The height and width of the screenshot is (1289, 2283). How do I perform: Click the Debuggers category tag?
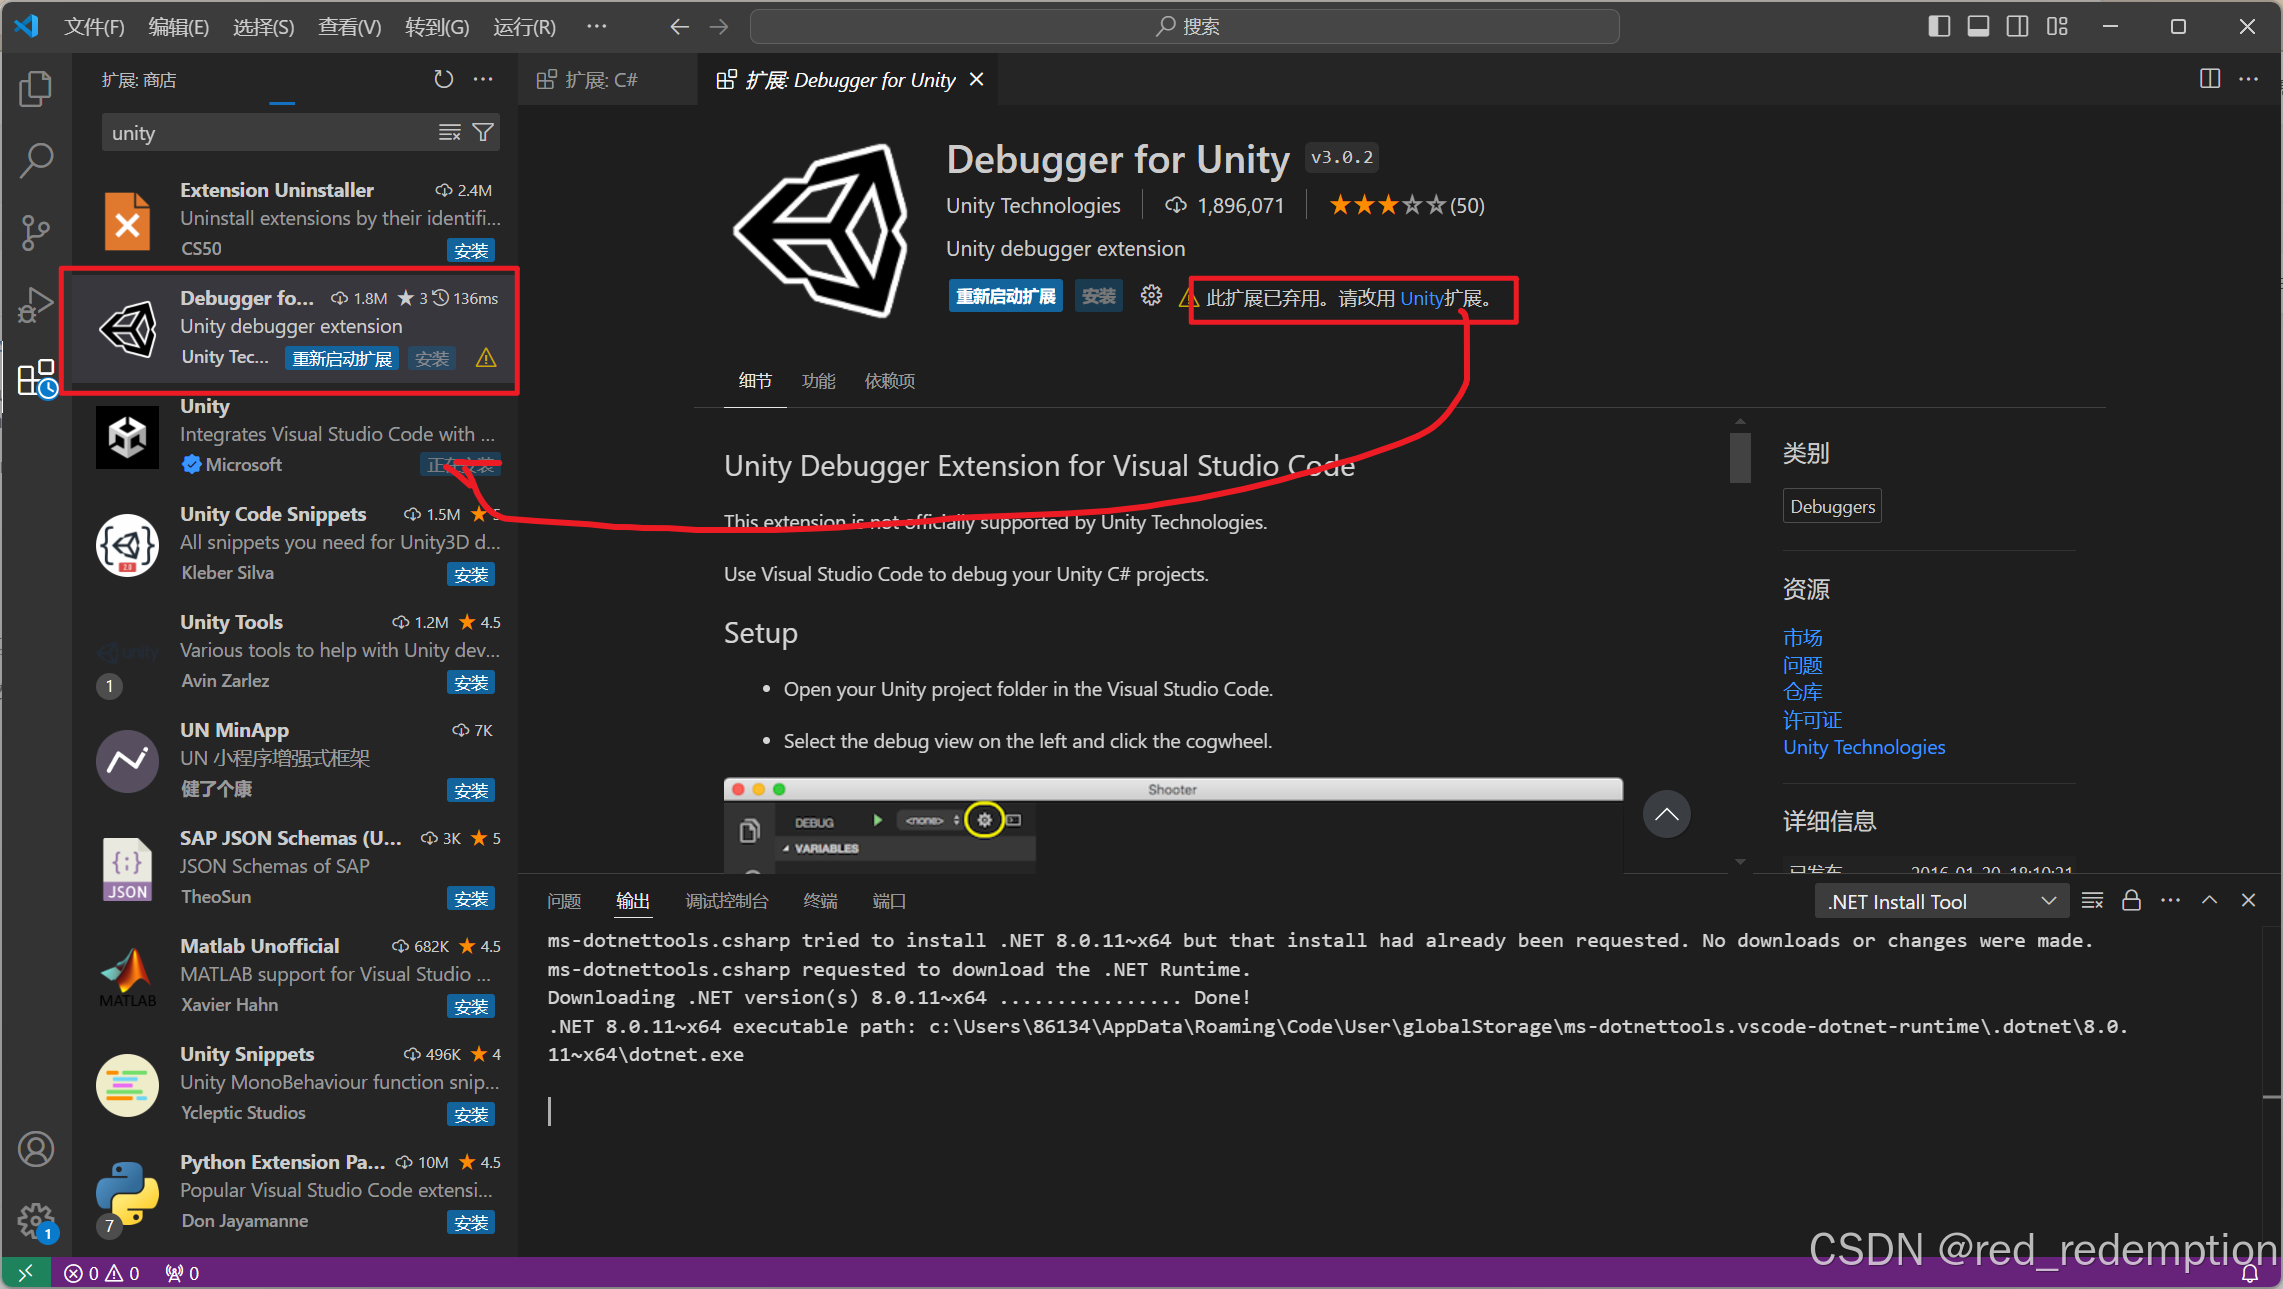pyautogui.click(x=1833, y=506)
